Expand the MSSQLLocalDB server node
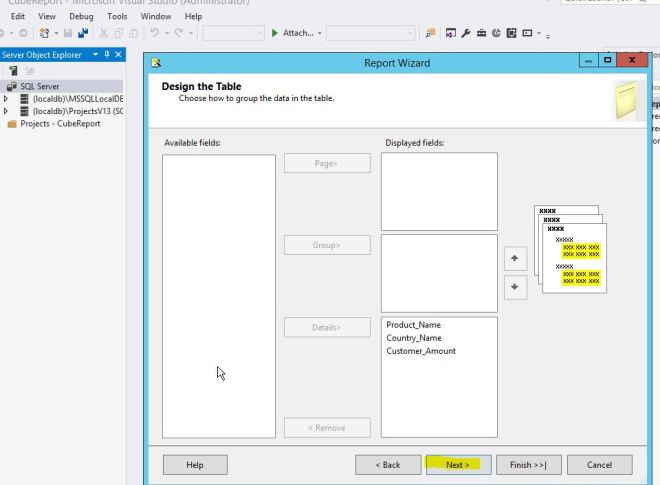This screenshot has height=485, width=660. (x=6, y=99)
